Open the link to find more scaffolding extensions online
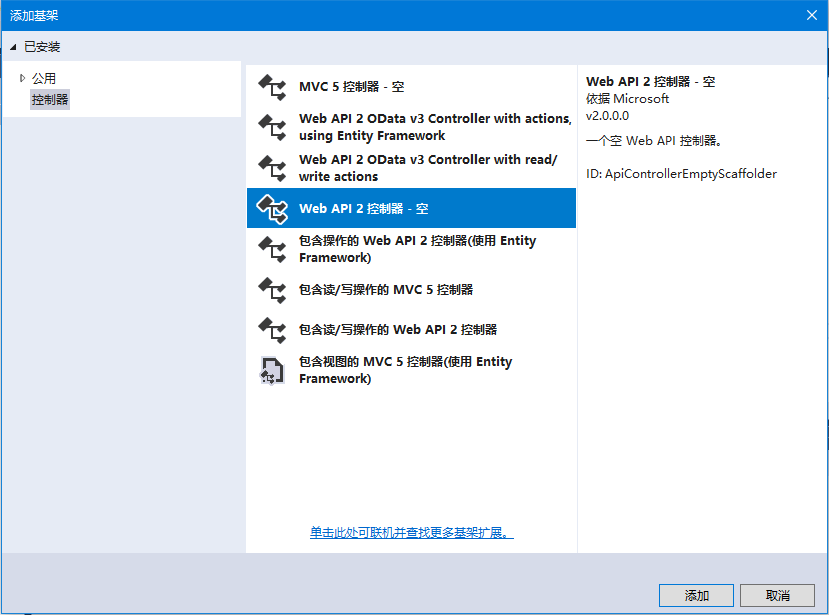The width and height of the screenshot is (829, 615). pos(411,533)
